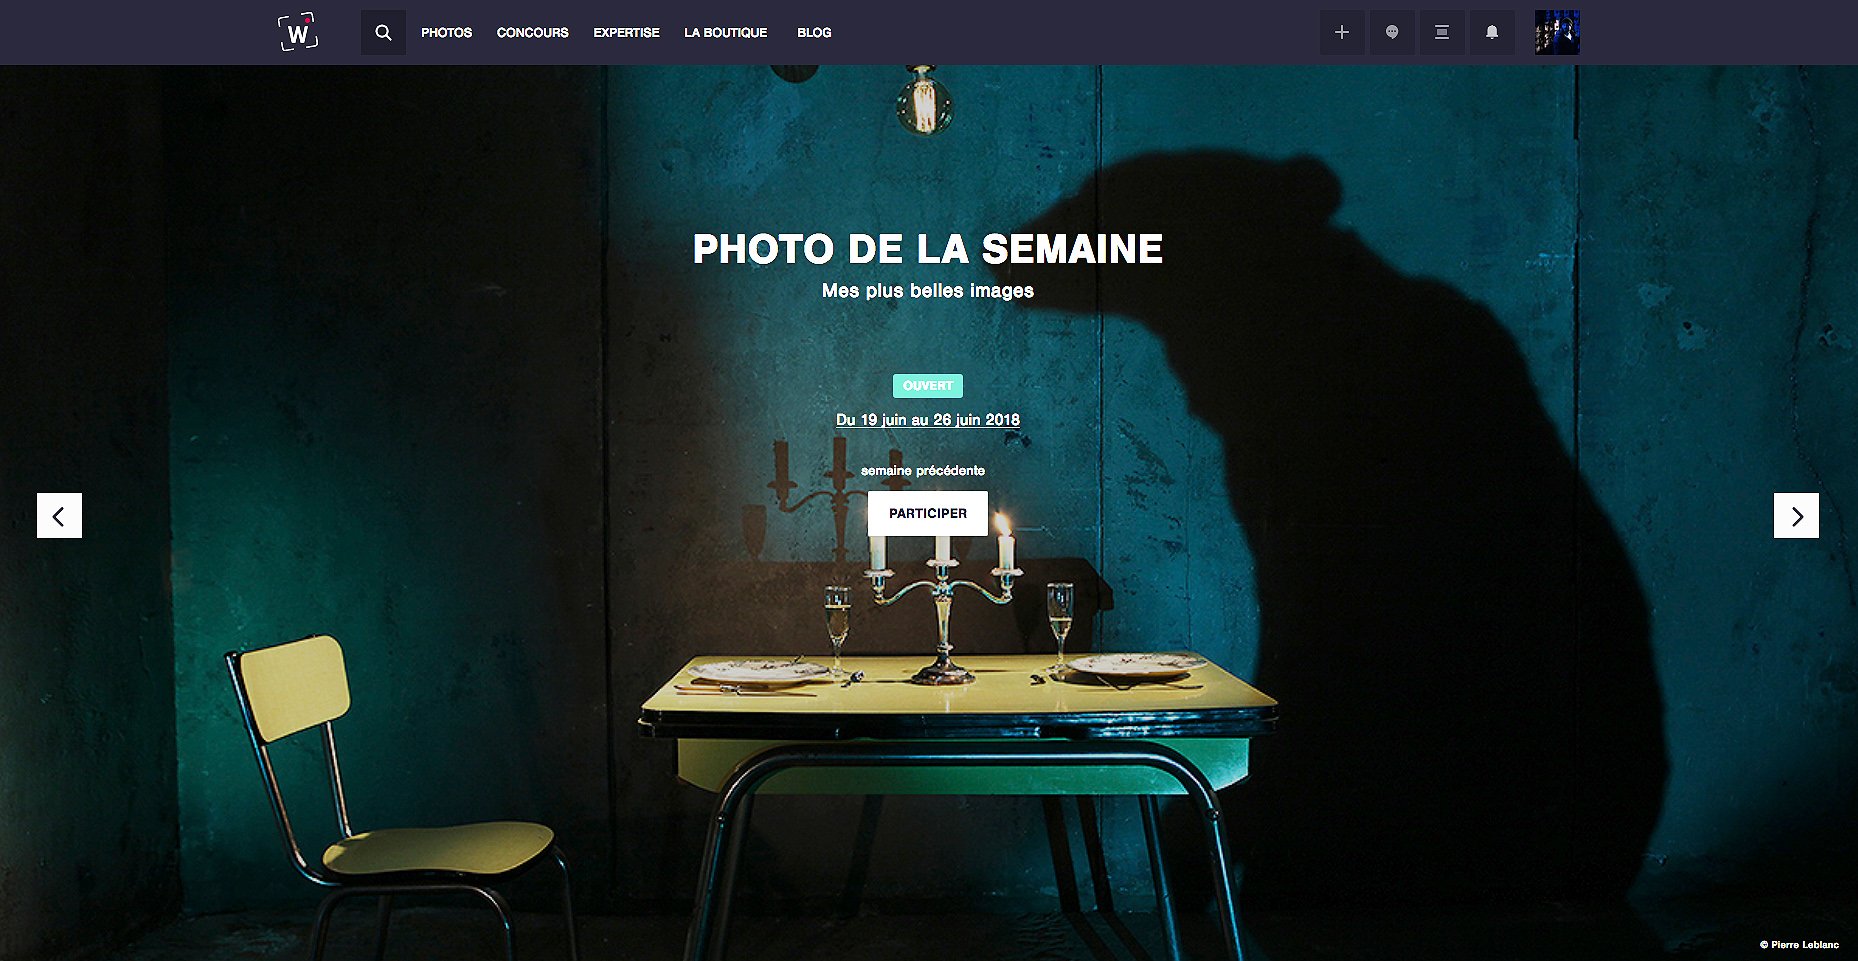Go to the EXPERTISE section
This screenshot has width=1858, height=961.
click(626, 33)
